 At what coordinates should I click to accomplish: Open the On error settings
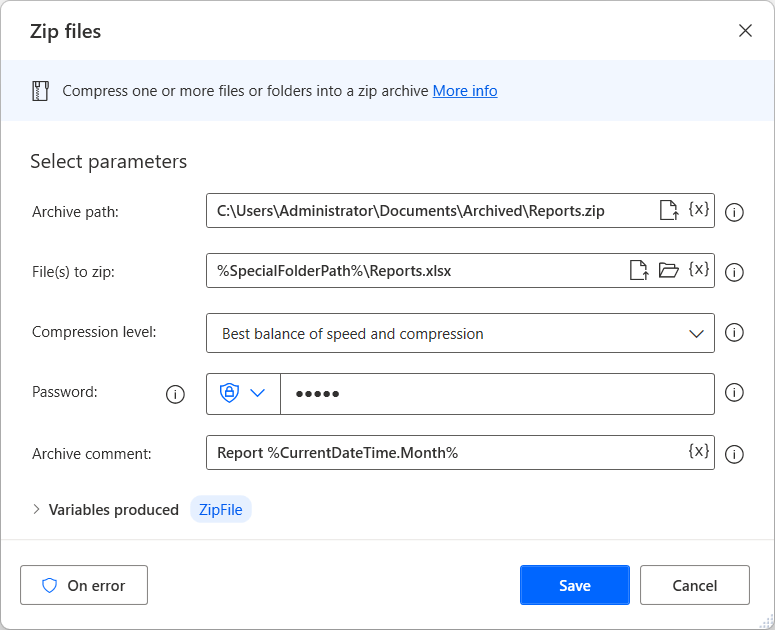pyautogui.click(x=84, y=585)
